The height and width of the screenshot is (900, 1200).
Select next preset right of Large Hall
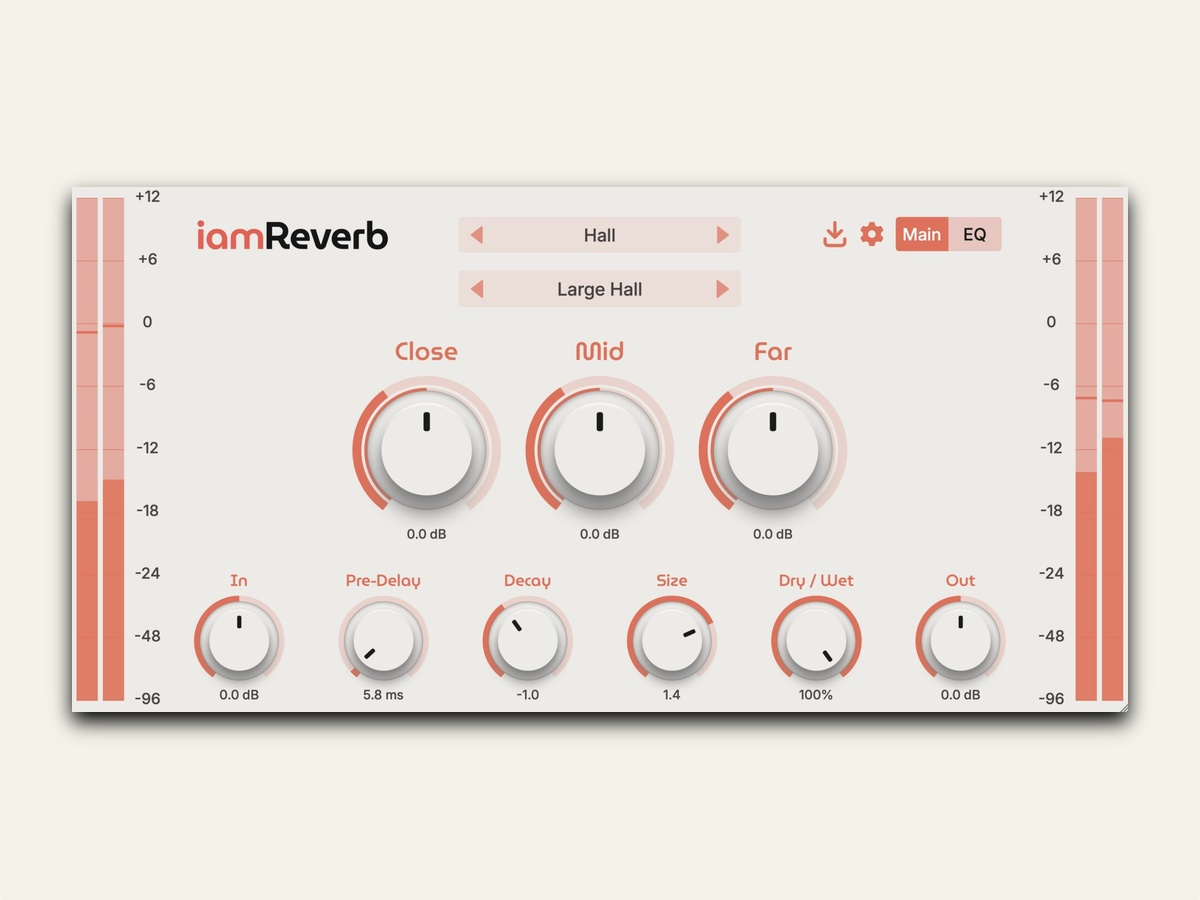coord(723,289)
